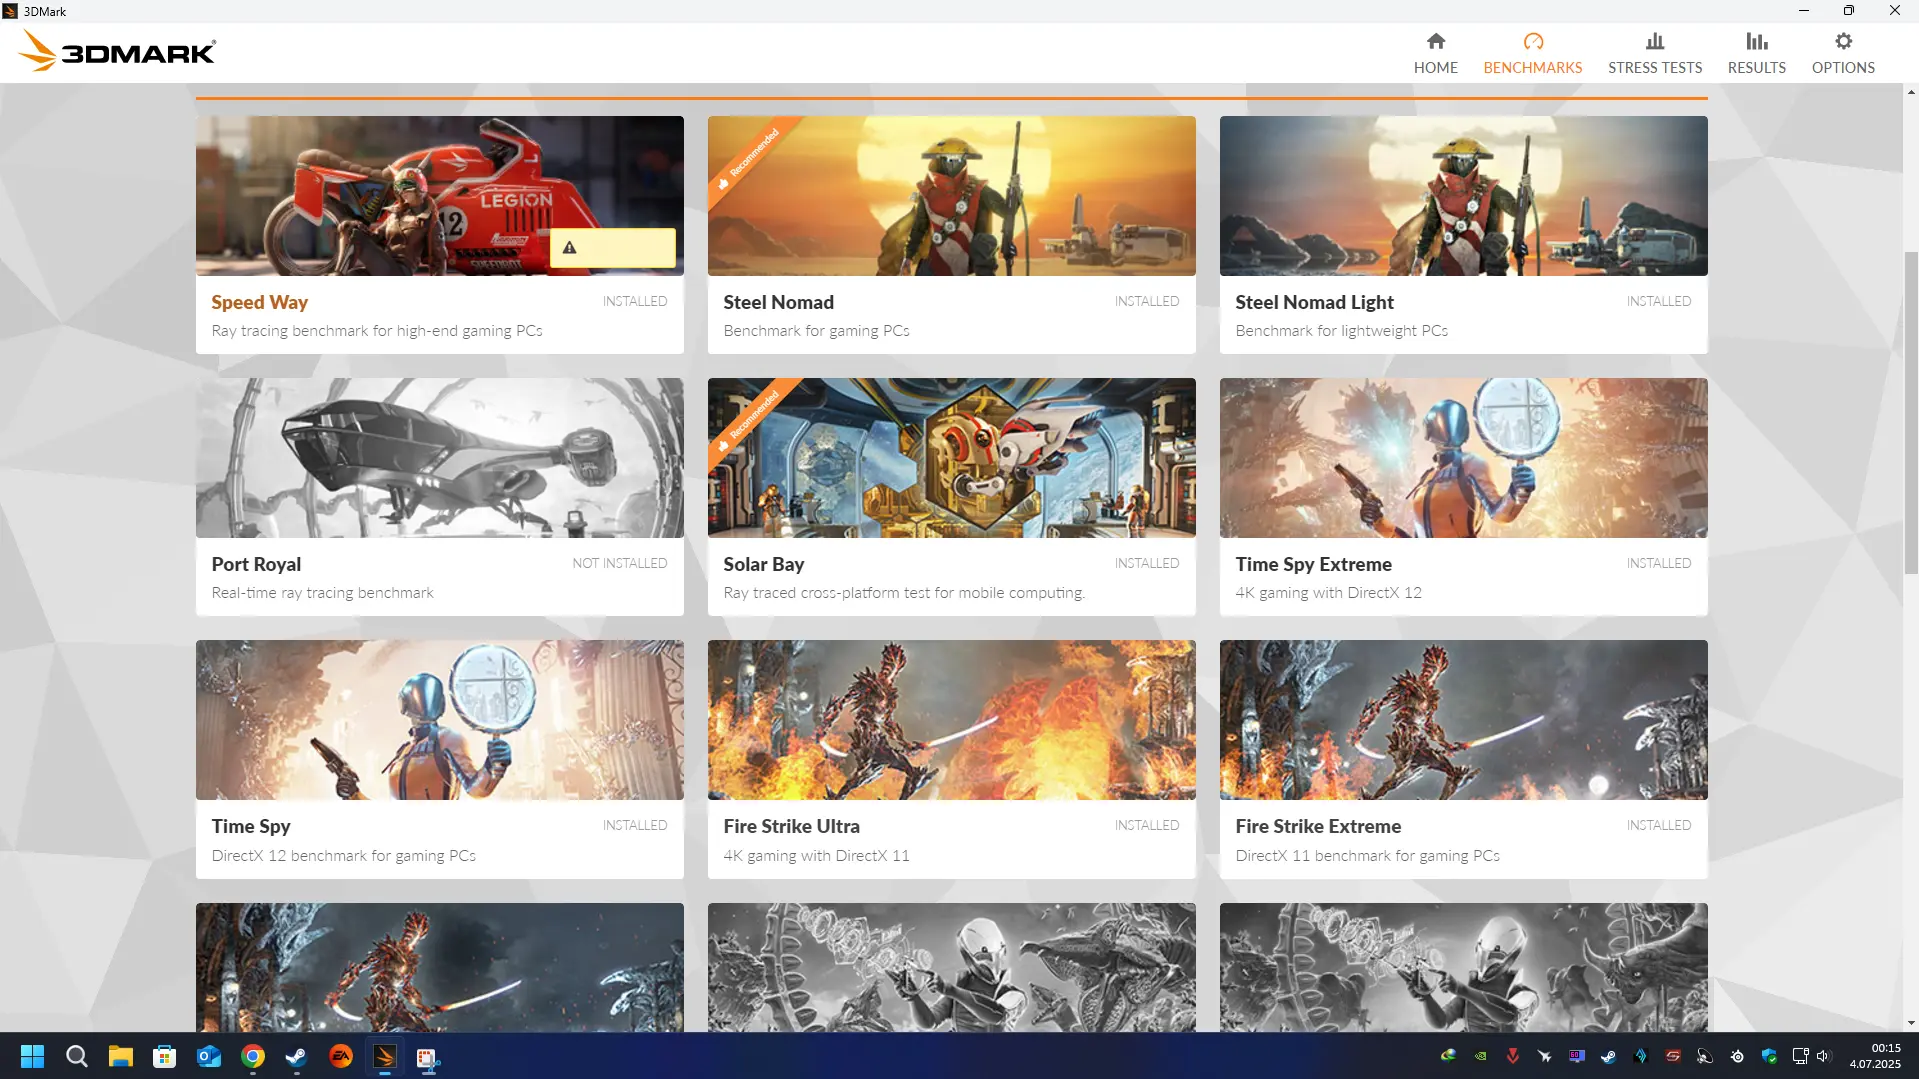Open the Time Spy benchmark card
Viewport: 1919px width, 1079px height.
(x=440, y=759)
